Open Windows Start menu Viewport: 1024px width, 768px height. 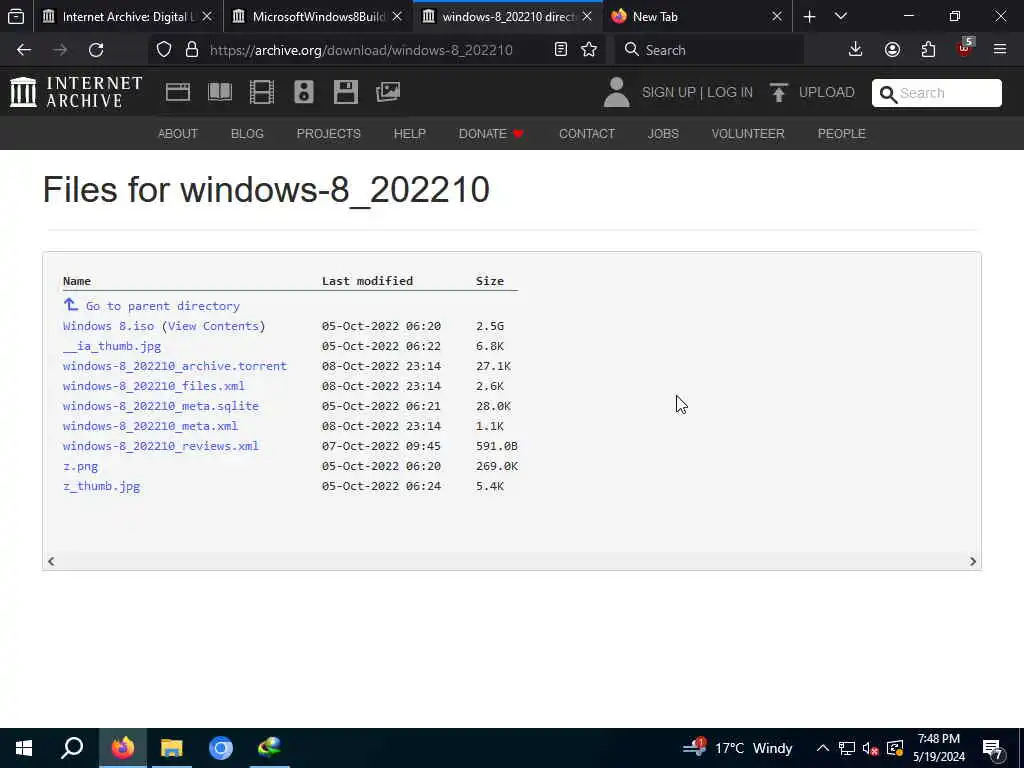[24, 748]
